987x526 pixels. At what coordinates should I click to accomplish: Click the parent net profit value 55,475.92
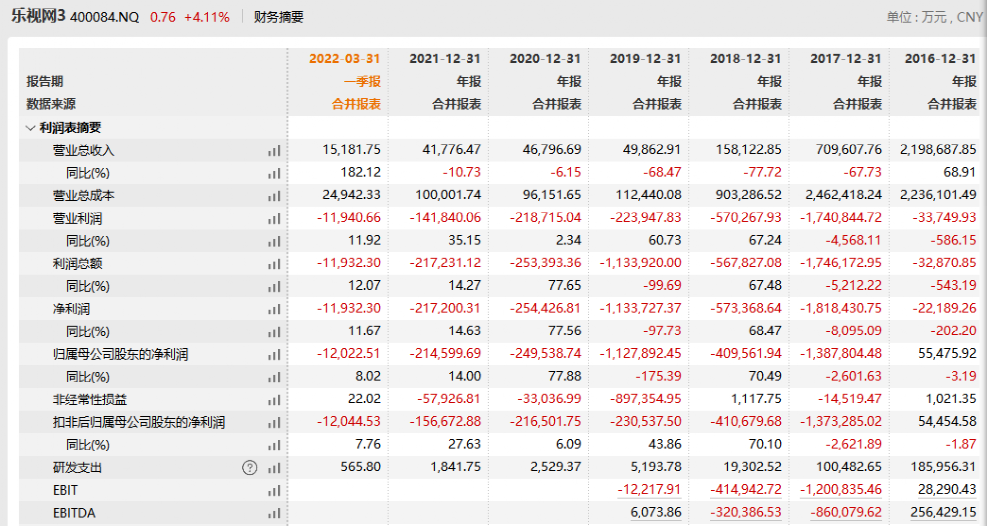coord(947,354)
